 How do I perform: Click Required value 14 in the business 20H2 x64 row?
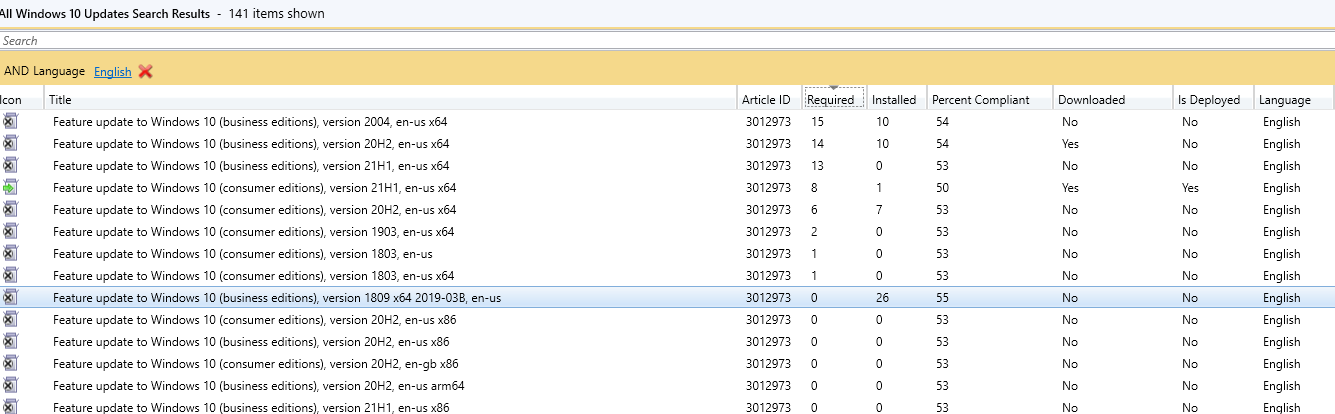coord(818,144)
